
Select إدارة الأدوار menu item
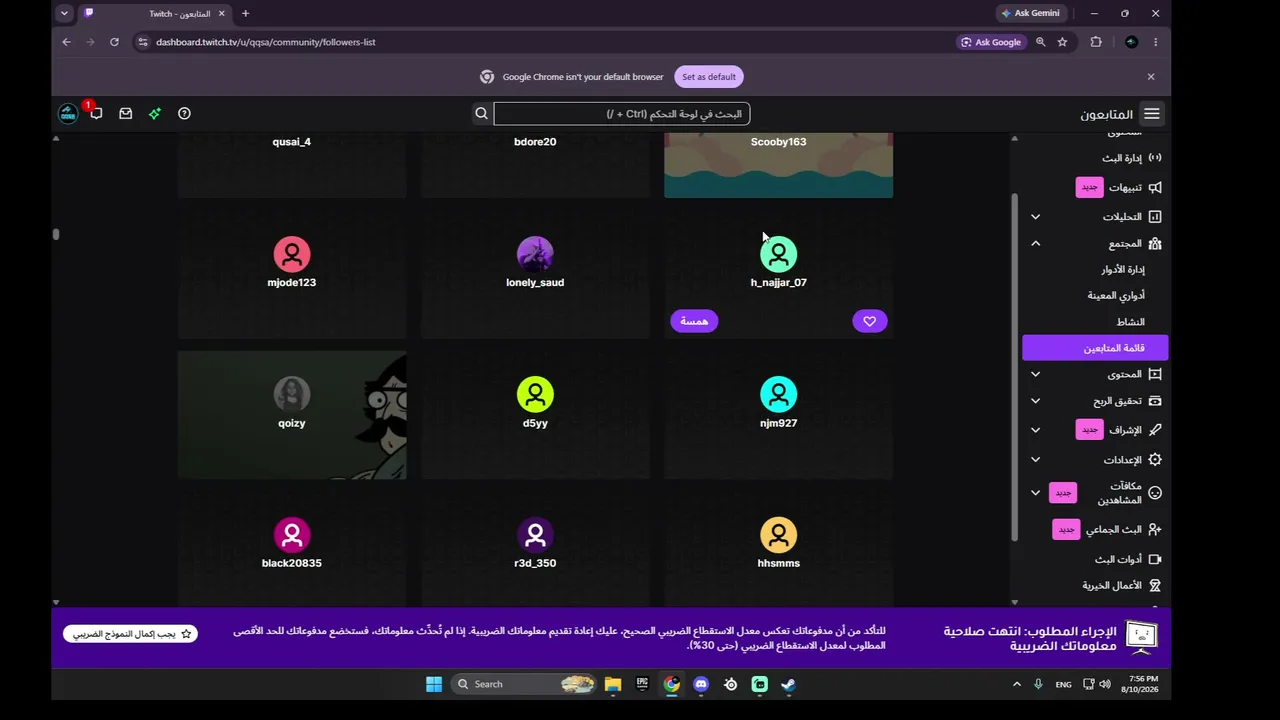click(1123, 270)
